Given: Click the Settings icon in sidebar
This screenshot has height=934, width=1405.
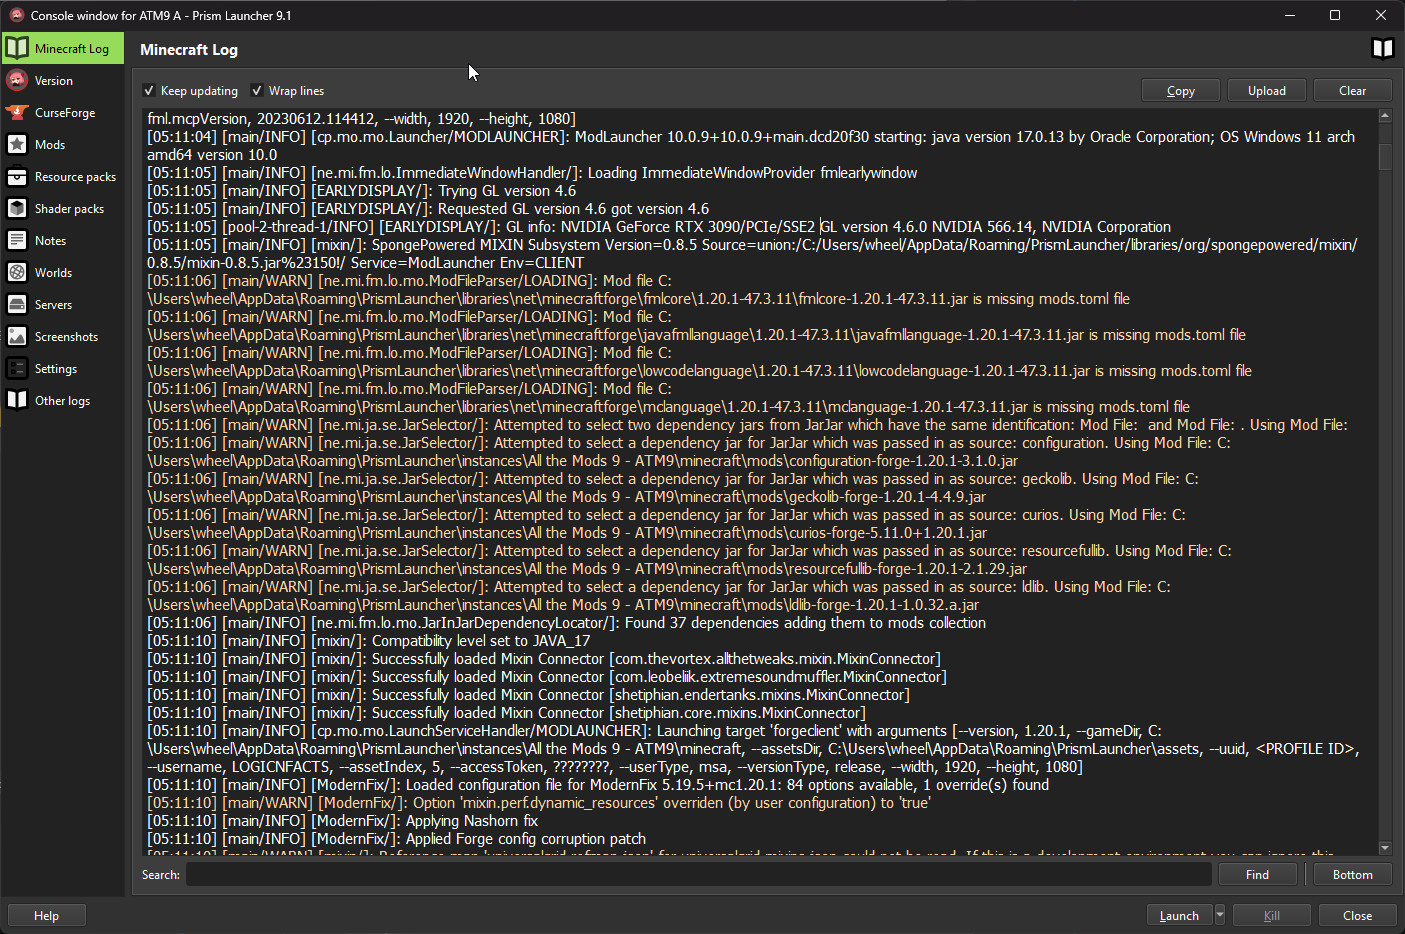Looking at the screenshot, I should (17, 368).
